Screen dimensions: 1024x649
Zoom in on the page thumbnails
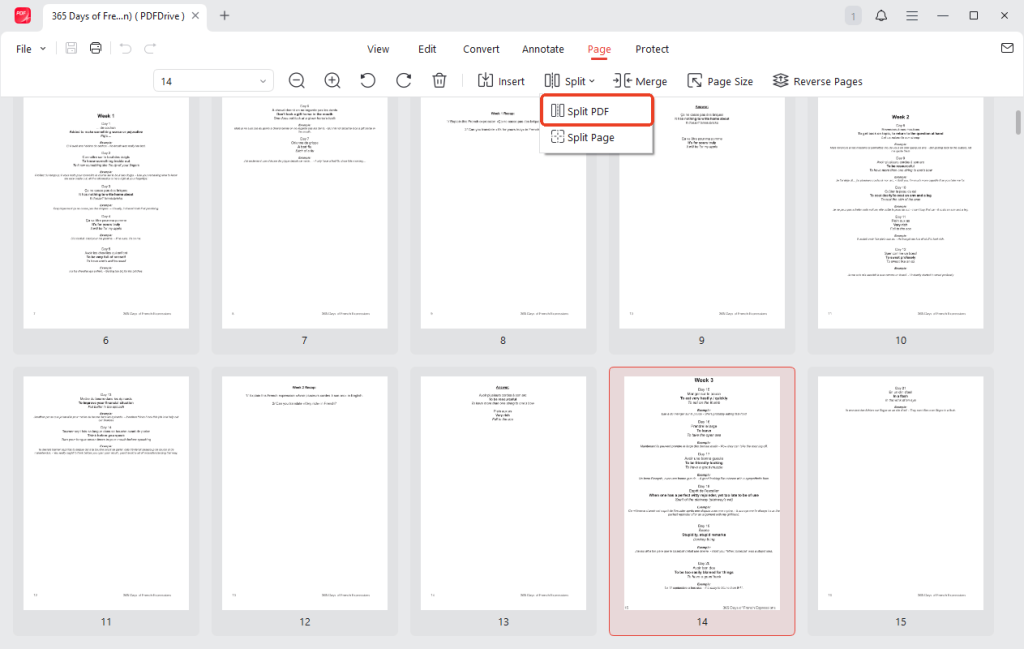click(x=332, y=80)
